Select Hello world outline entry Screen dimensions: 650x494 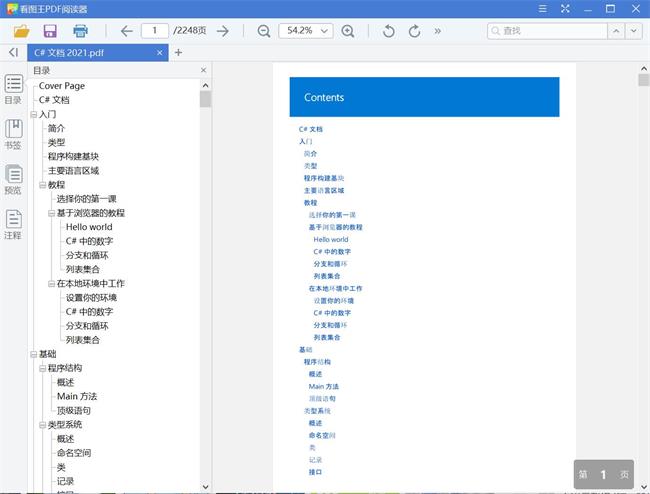(x=89, y=227)
